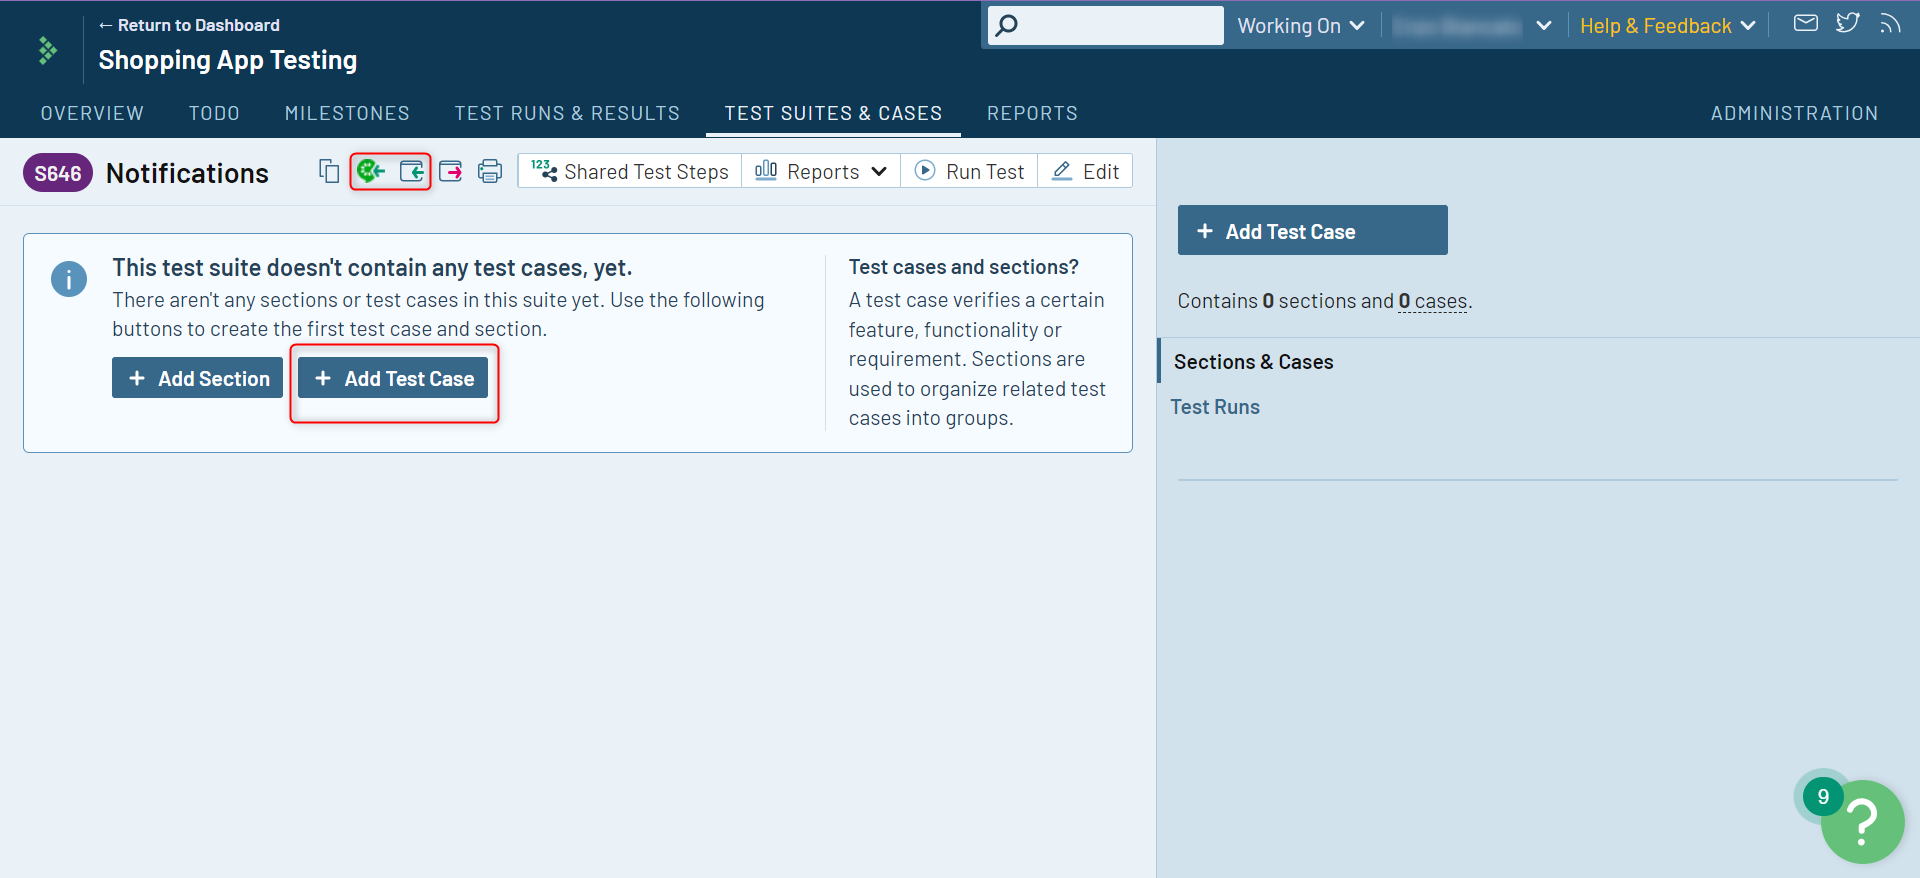Click the Add Section button
The image size is (1920, 878).
[198, 378]
